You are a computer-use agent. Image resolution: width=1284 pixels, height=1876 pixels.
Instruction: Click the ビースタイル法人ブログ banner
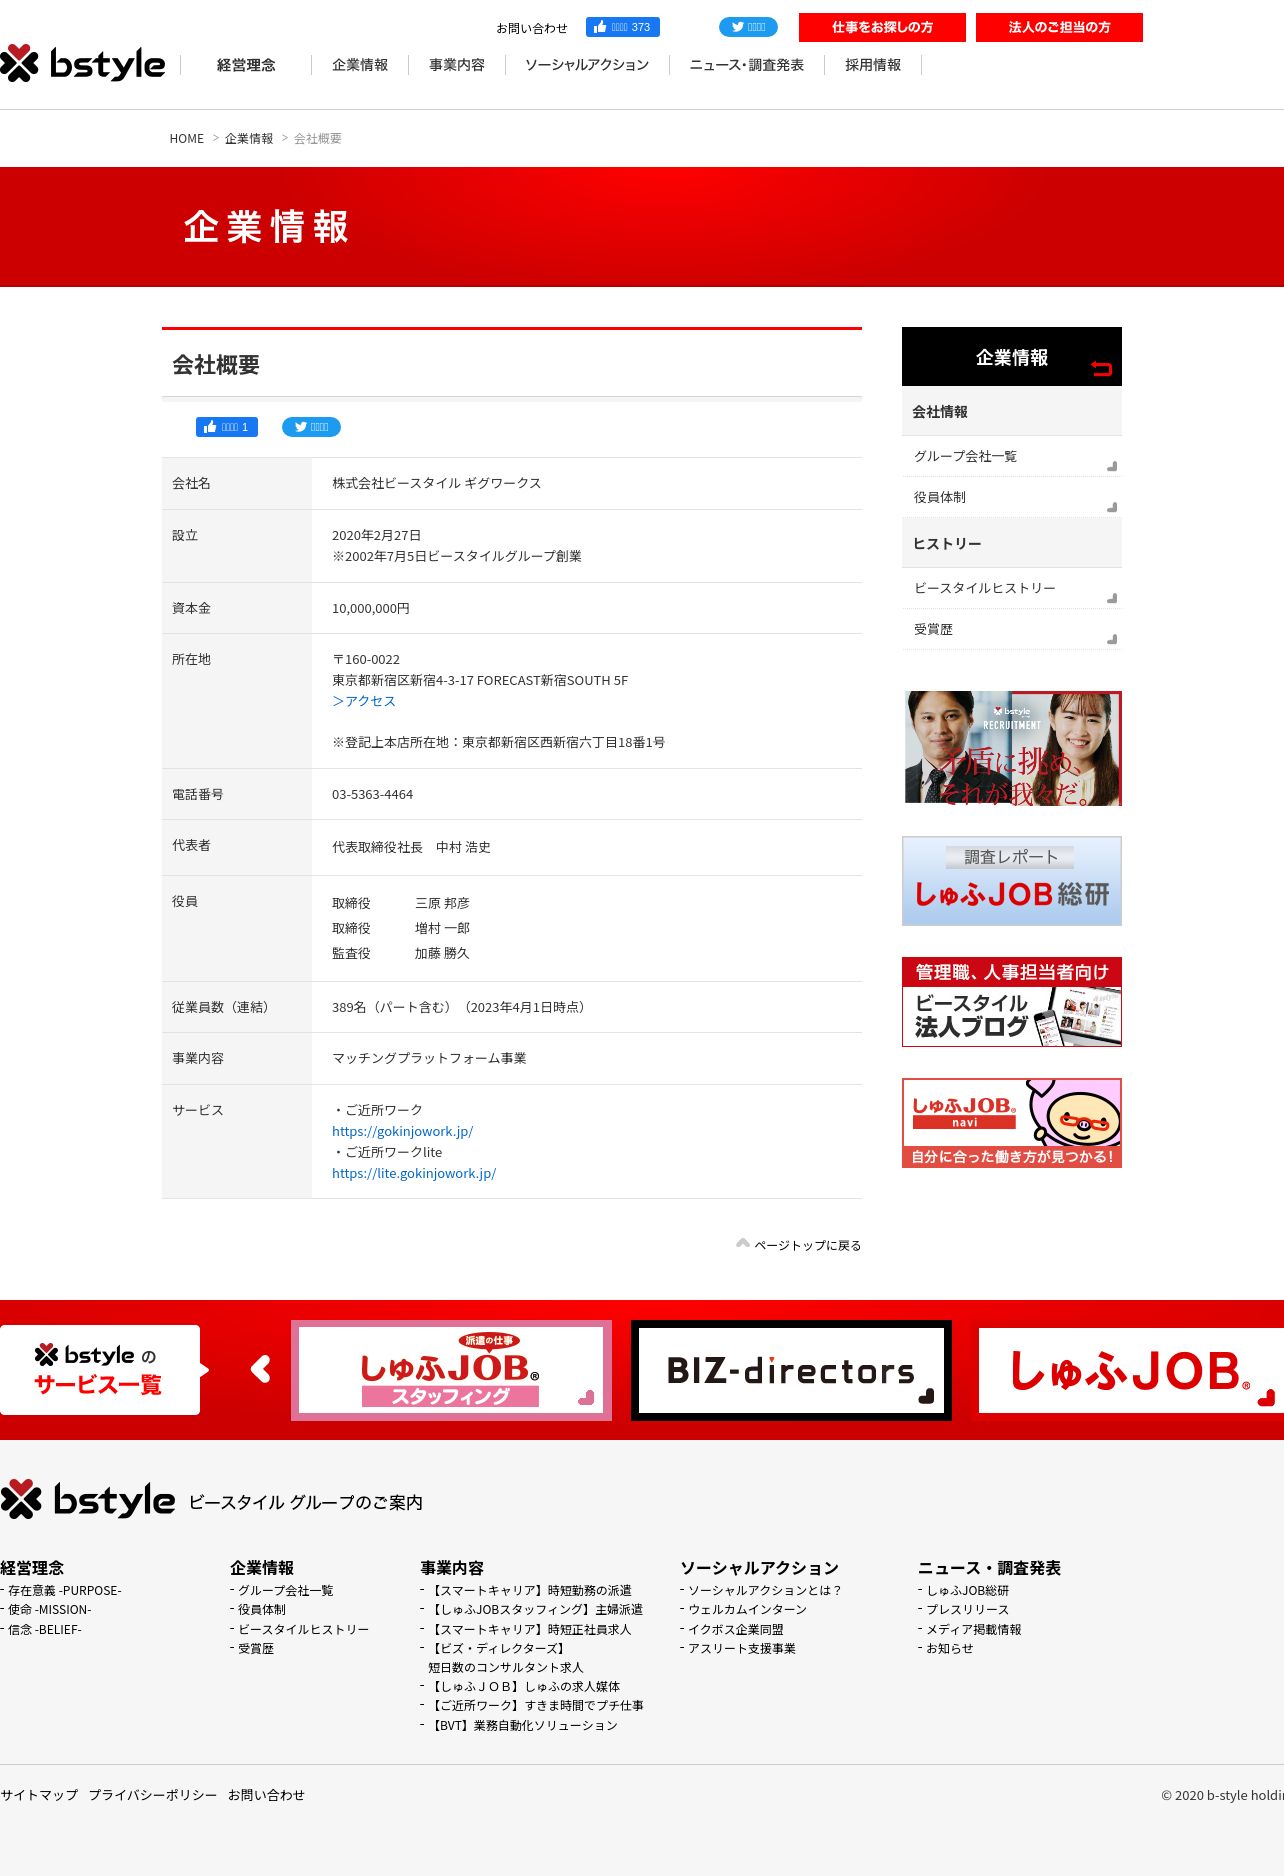point(1012,1002)
